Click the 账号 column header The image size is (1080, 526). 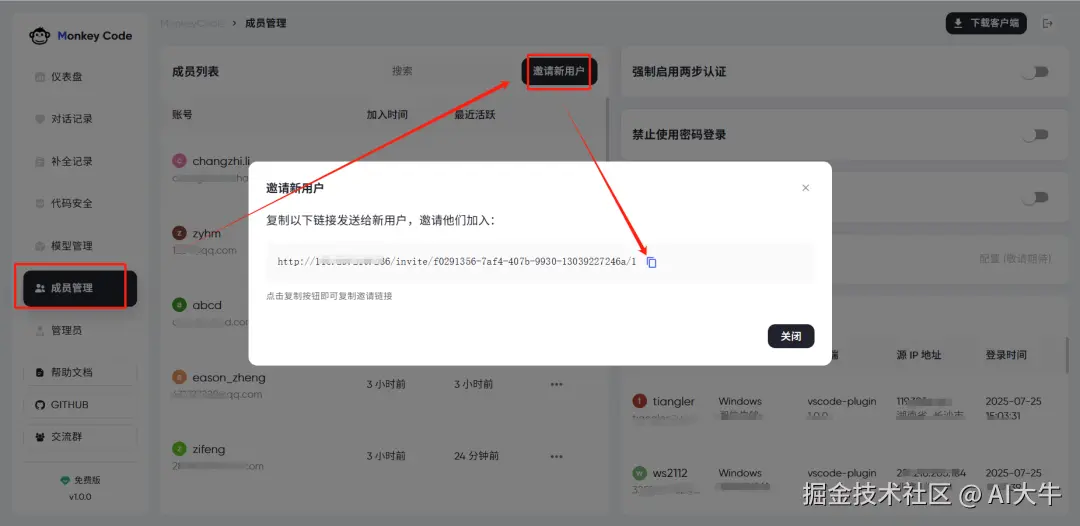coord(182,115)
